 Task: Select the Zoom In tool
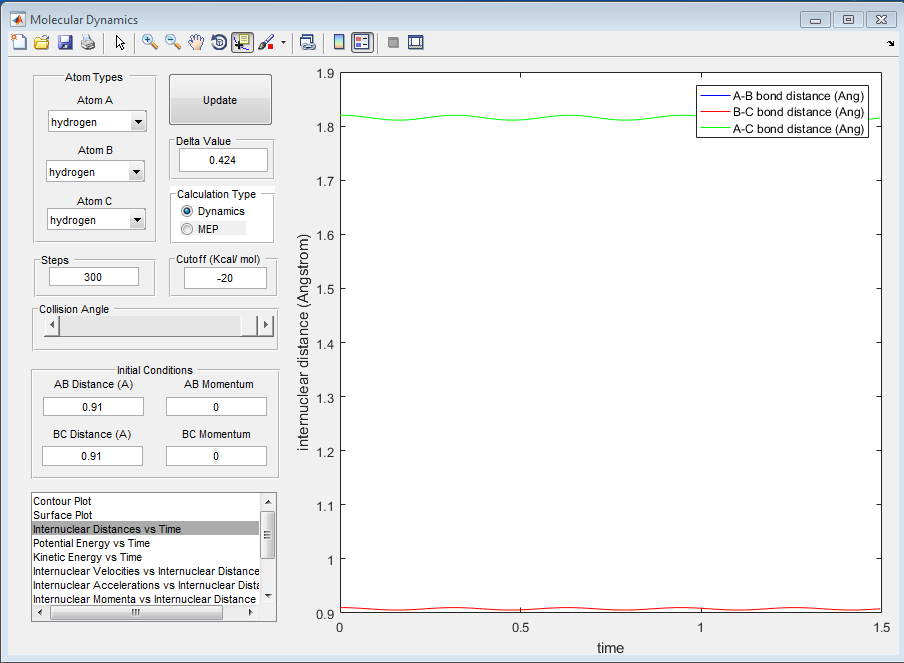click(150, 42)
